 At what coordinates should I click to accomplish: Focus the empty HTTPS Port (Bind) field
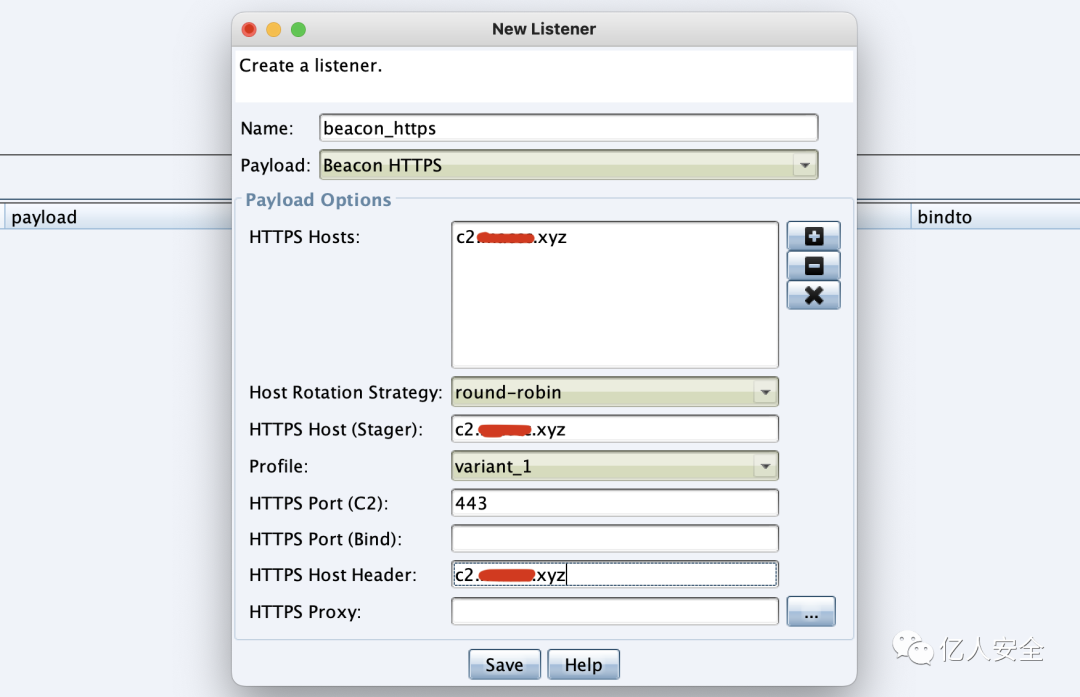[x=614, y=539]
